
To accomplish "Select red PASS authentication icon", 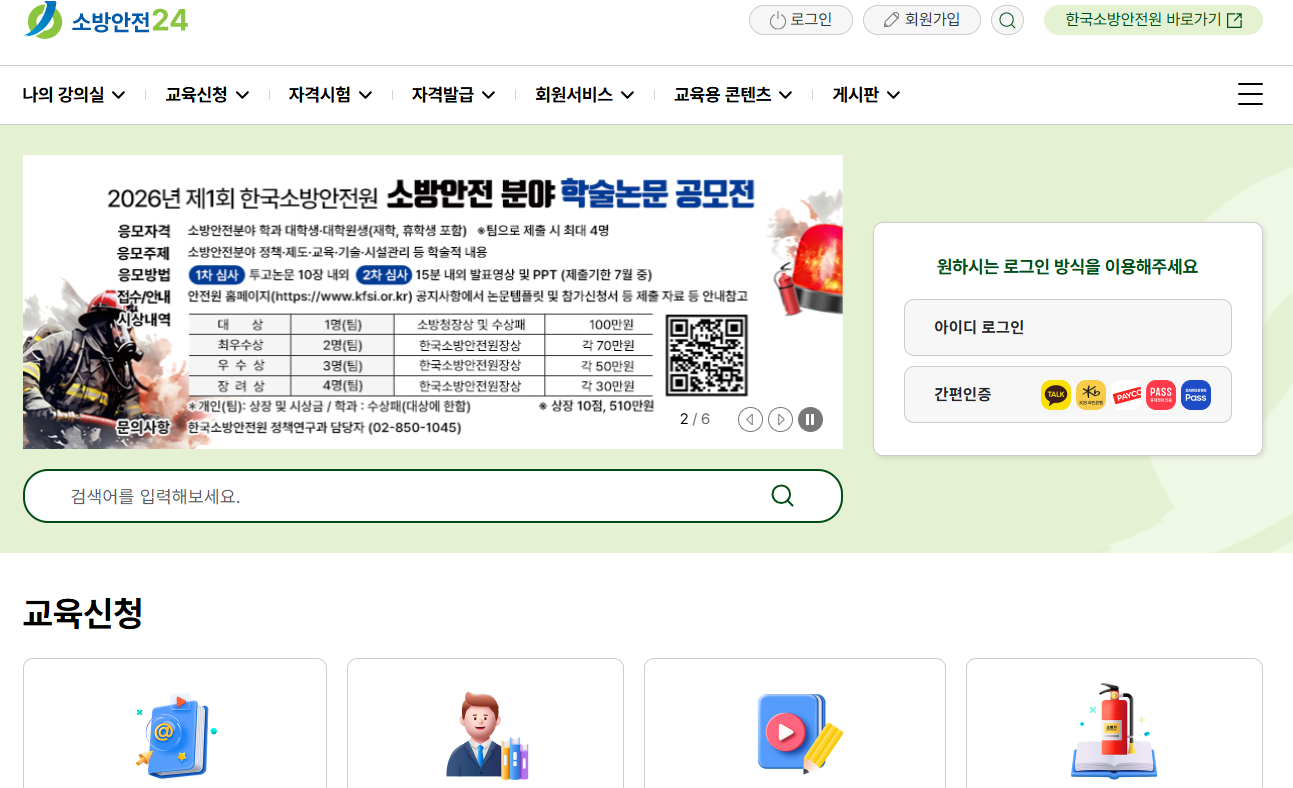I will (x=1160, y=395).
